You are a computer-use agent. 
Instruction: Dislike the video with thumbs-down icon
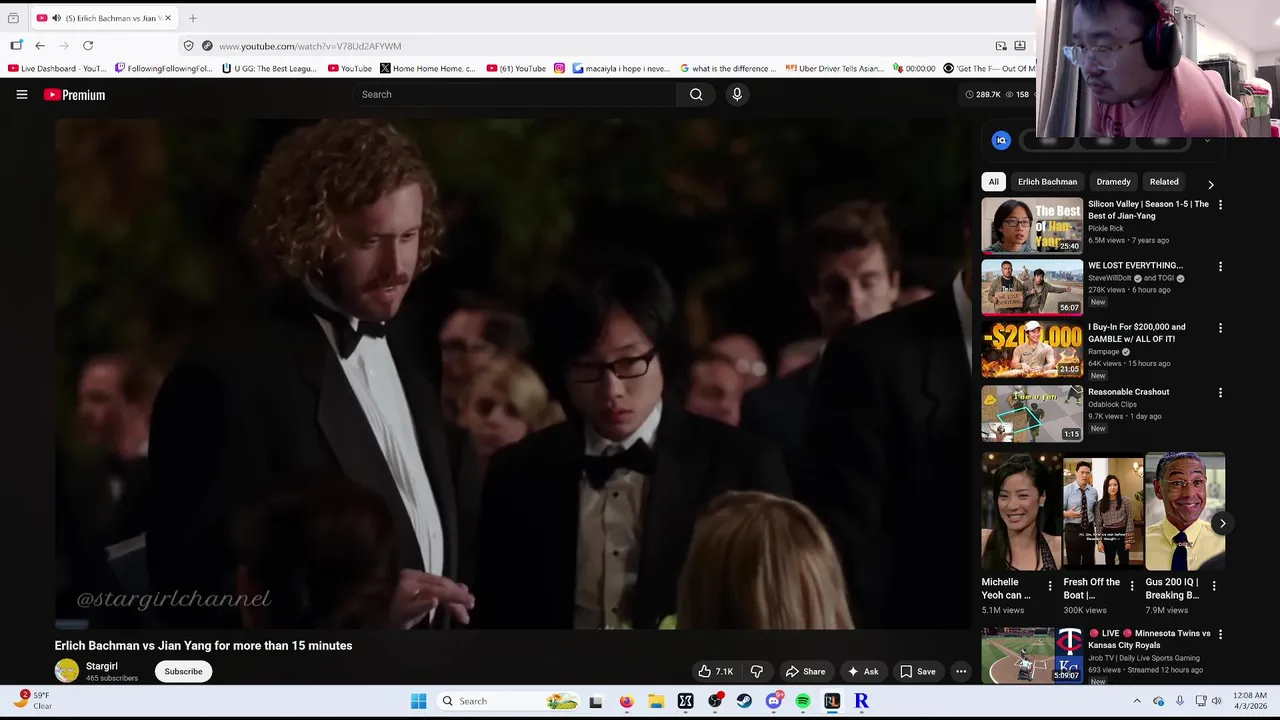click(757, 671)
